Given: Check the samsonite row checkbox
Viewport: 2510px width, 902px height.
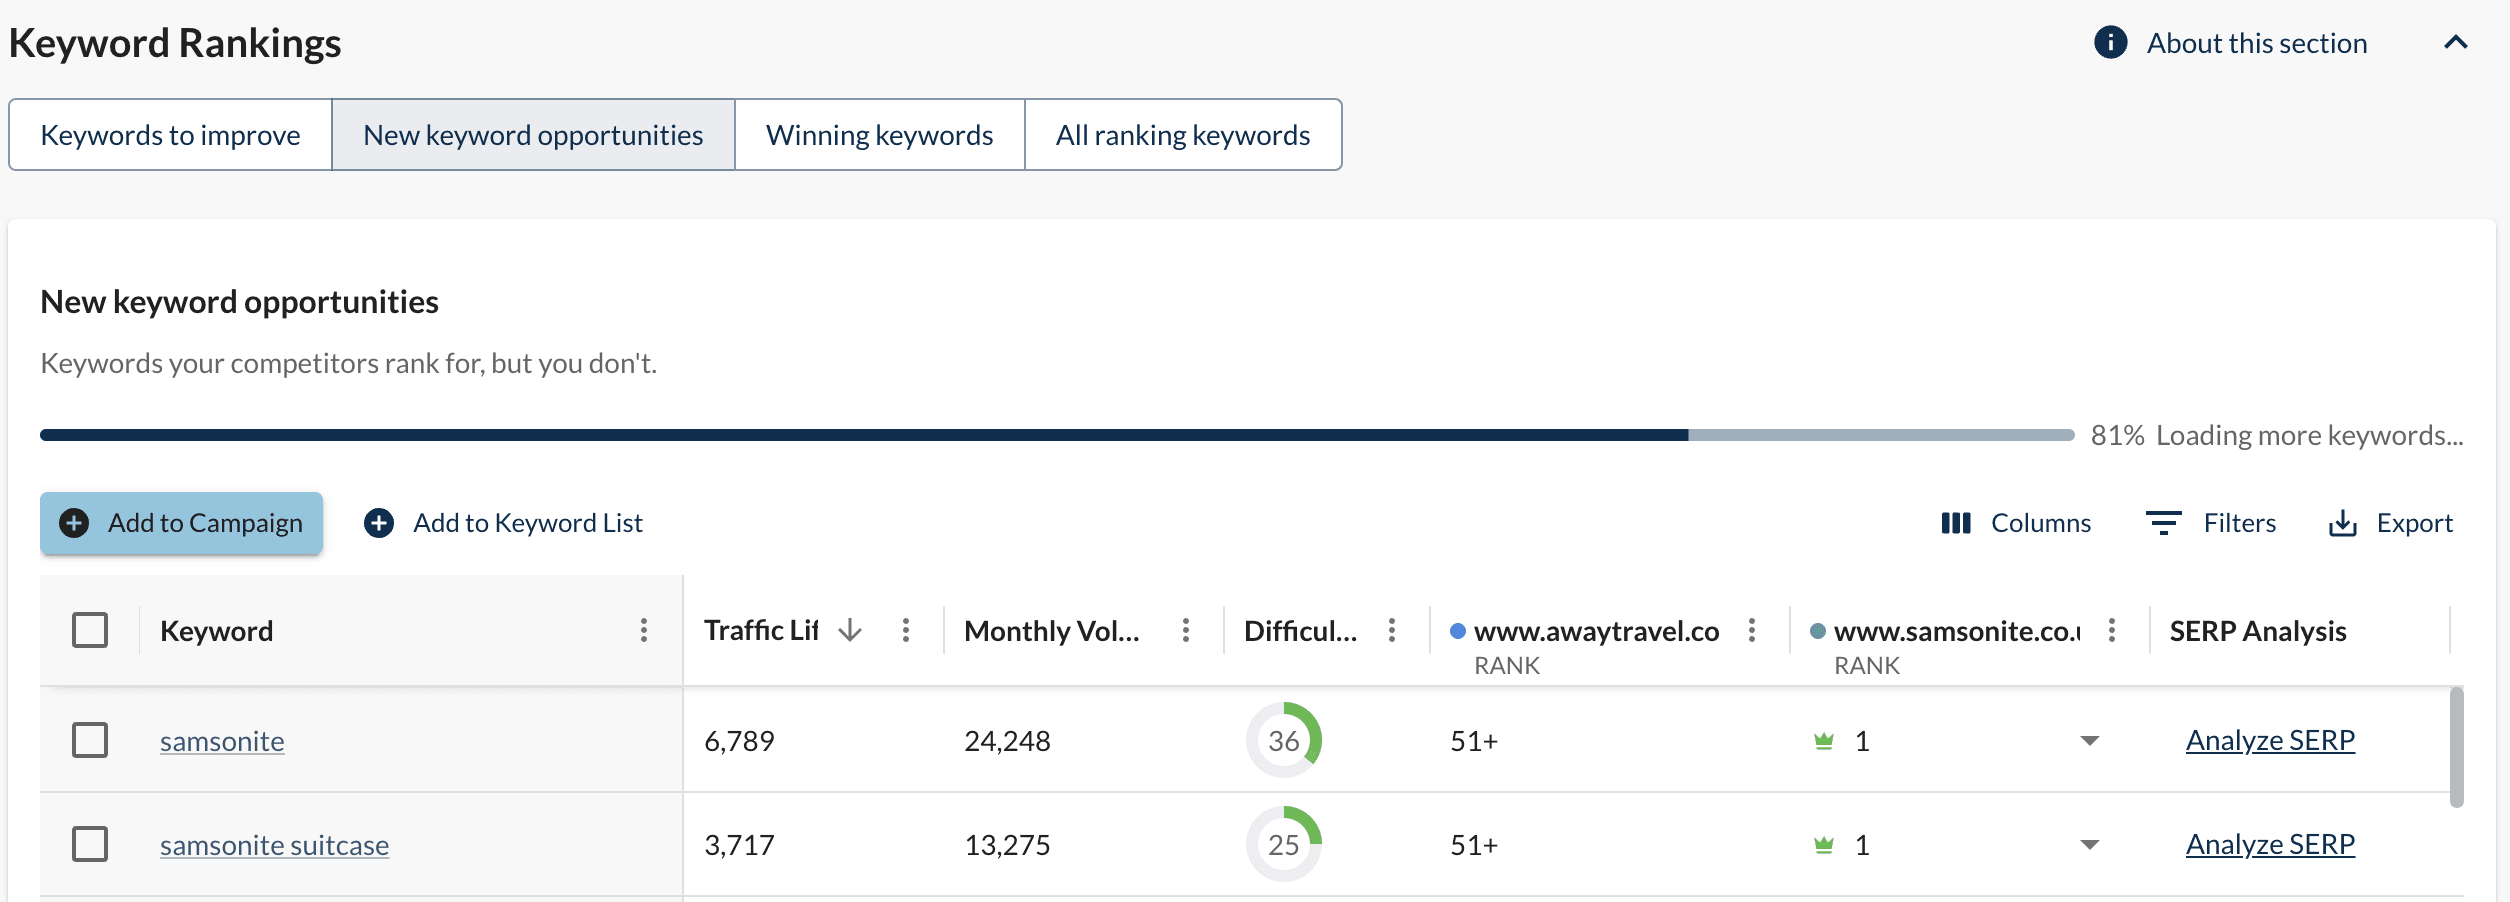Looking at the screenshot, I should 91,740.
